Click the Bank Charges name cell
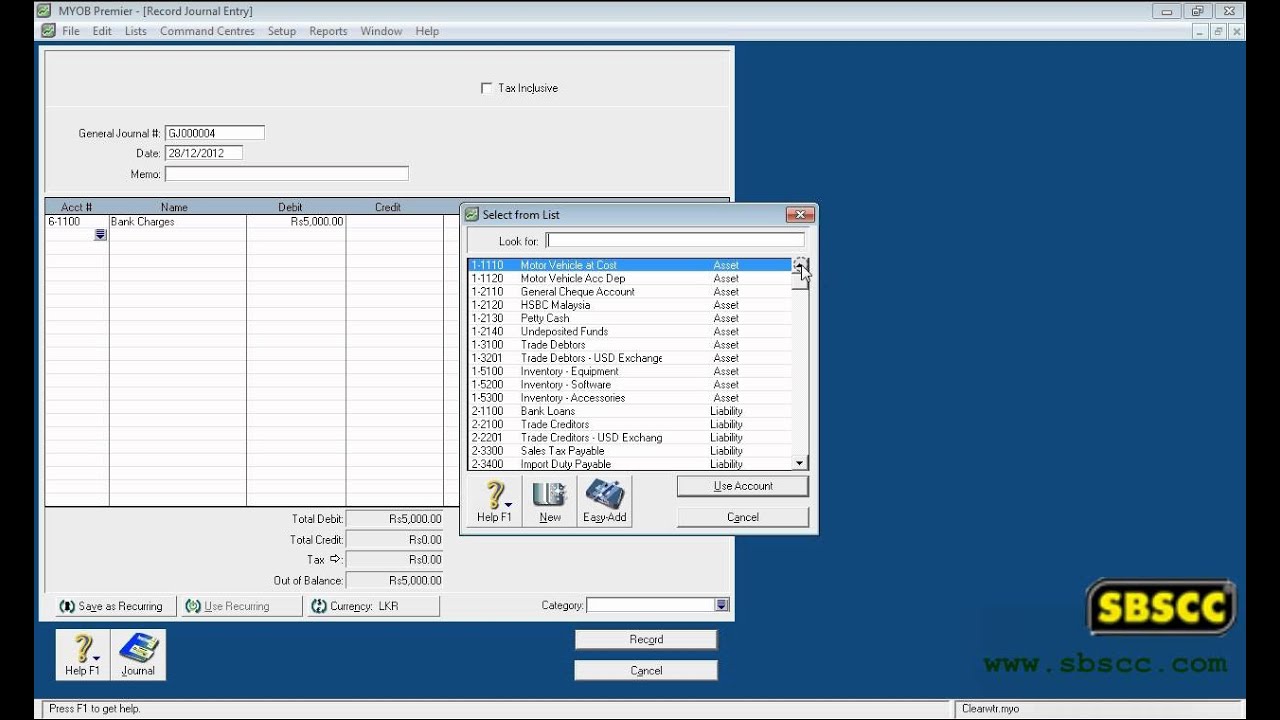This screenshot has width=1280, height=720. tap(178, 222)
